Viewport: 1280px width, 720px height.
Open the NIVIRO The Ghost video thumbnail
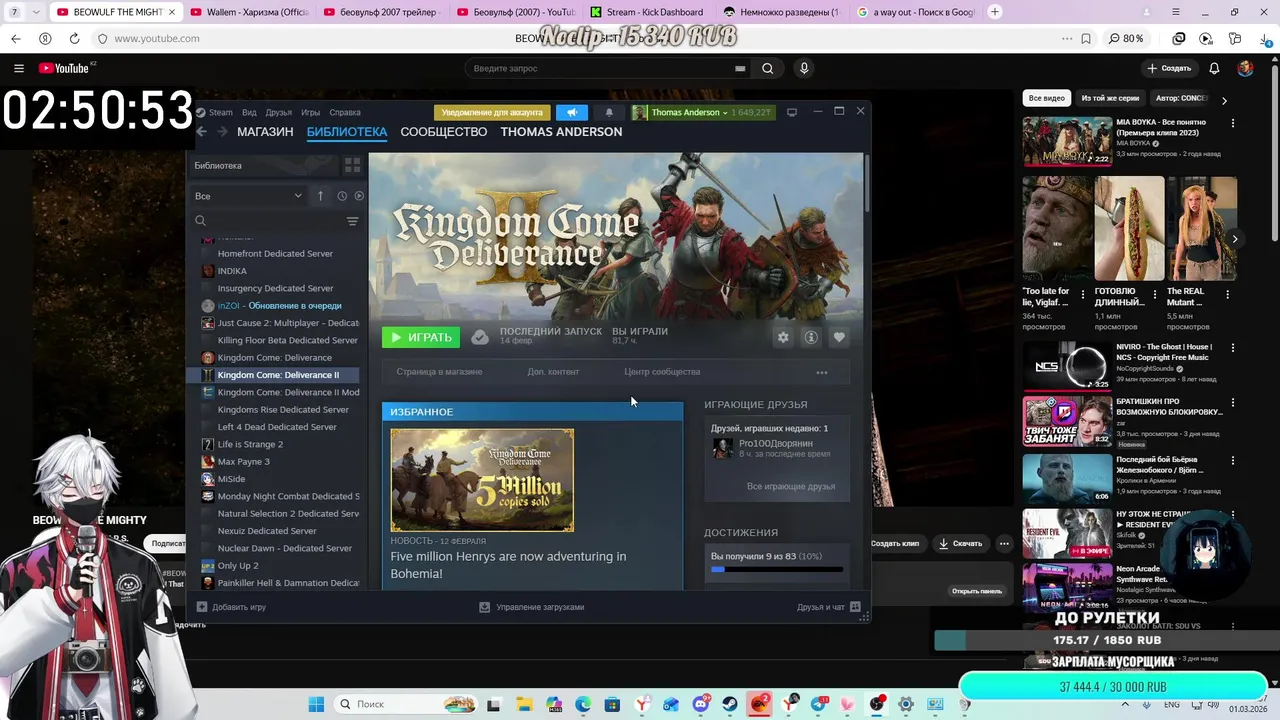coord(1067,365)
